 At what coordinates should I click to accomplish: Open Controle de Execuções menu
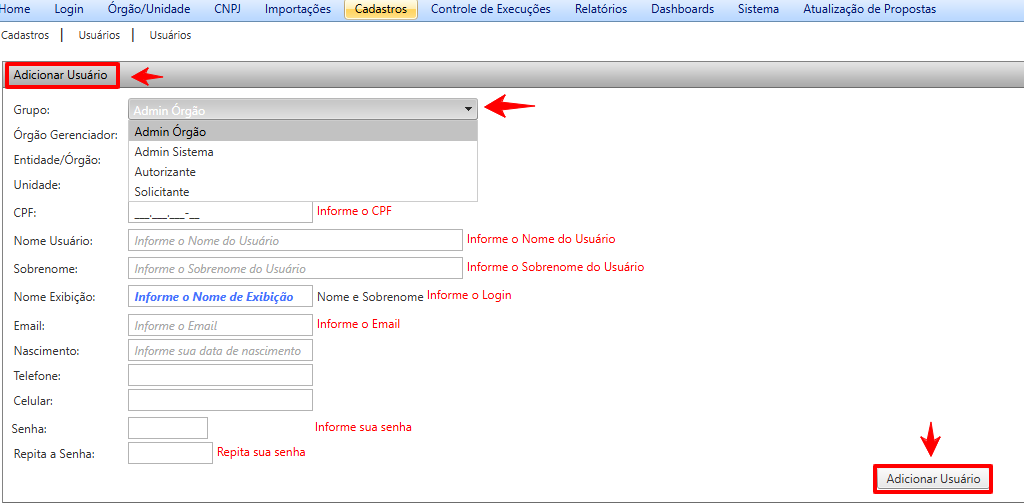pyautogui.click(x=490, y=9)
